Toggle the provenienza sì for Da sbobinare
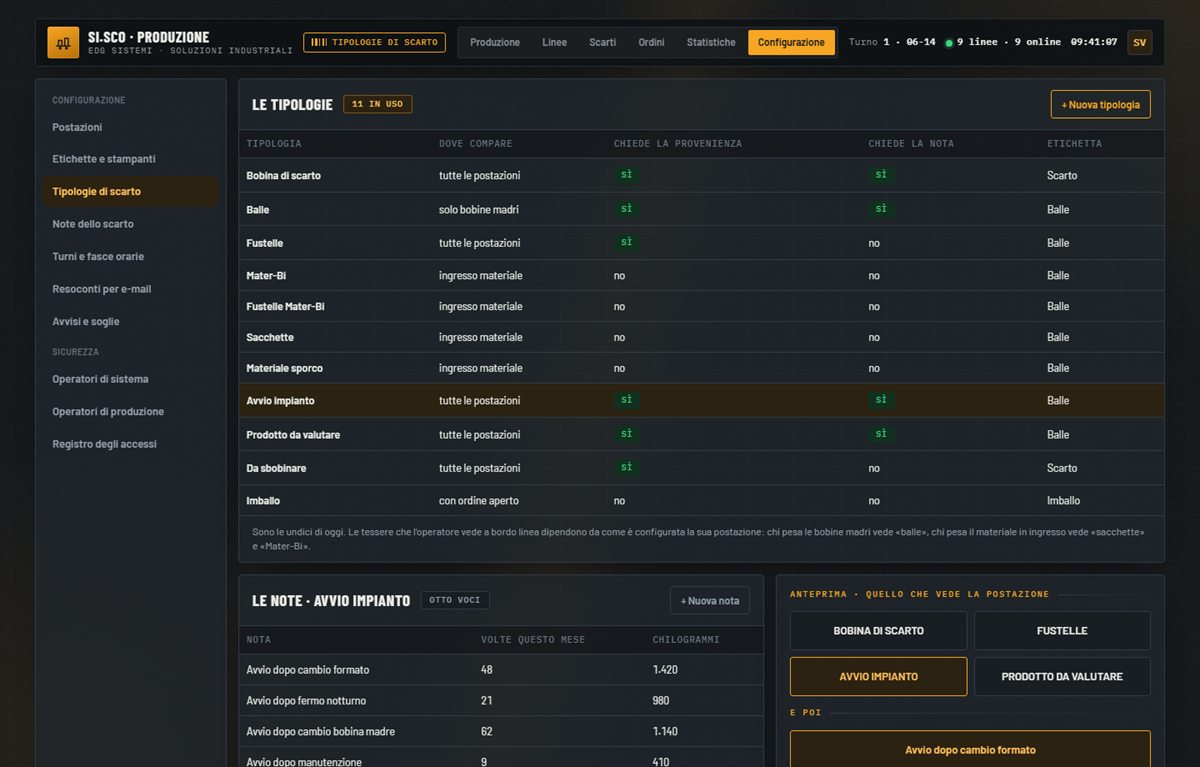This screenshot has width=1200, height=767. [627, 467]
